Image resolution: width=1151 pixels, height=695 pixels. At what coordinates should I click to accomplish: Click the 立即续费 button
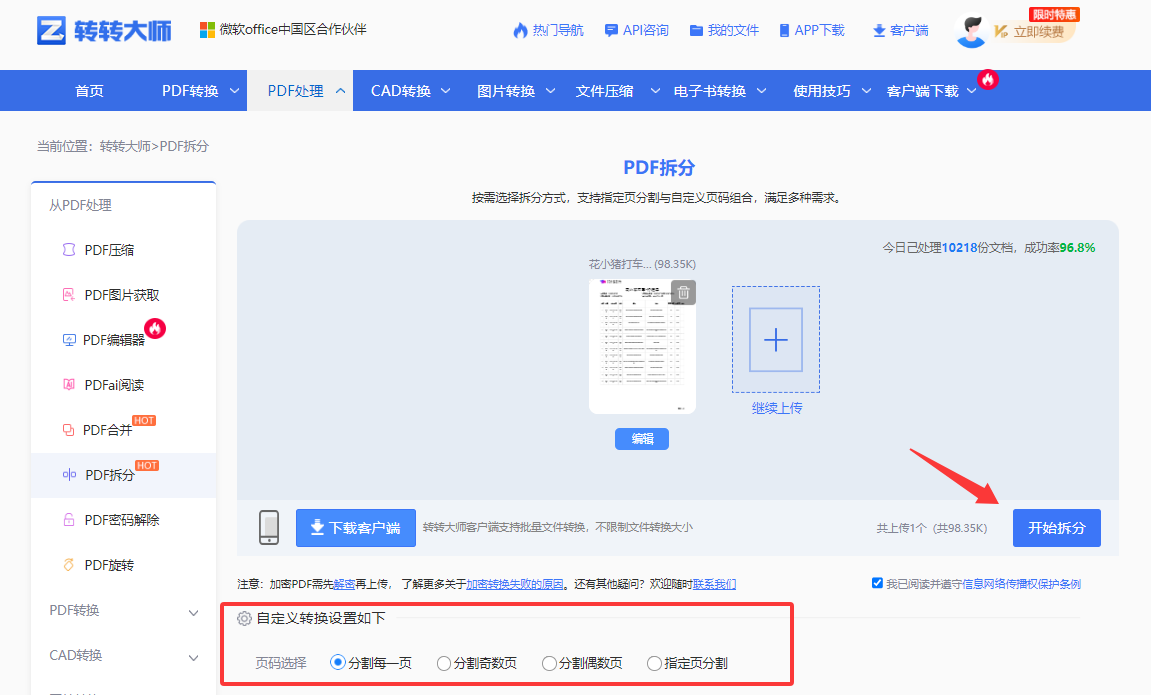1038,32
